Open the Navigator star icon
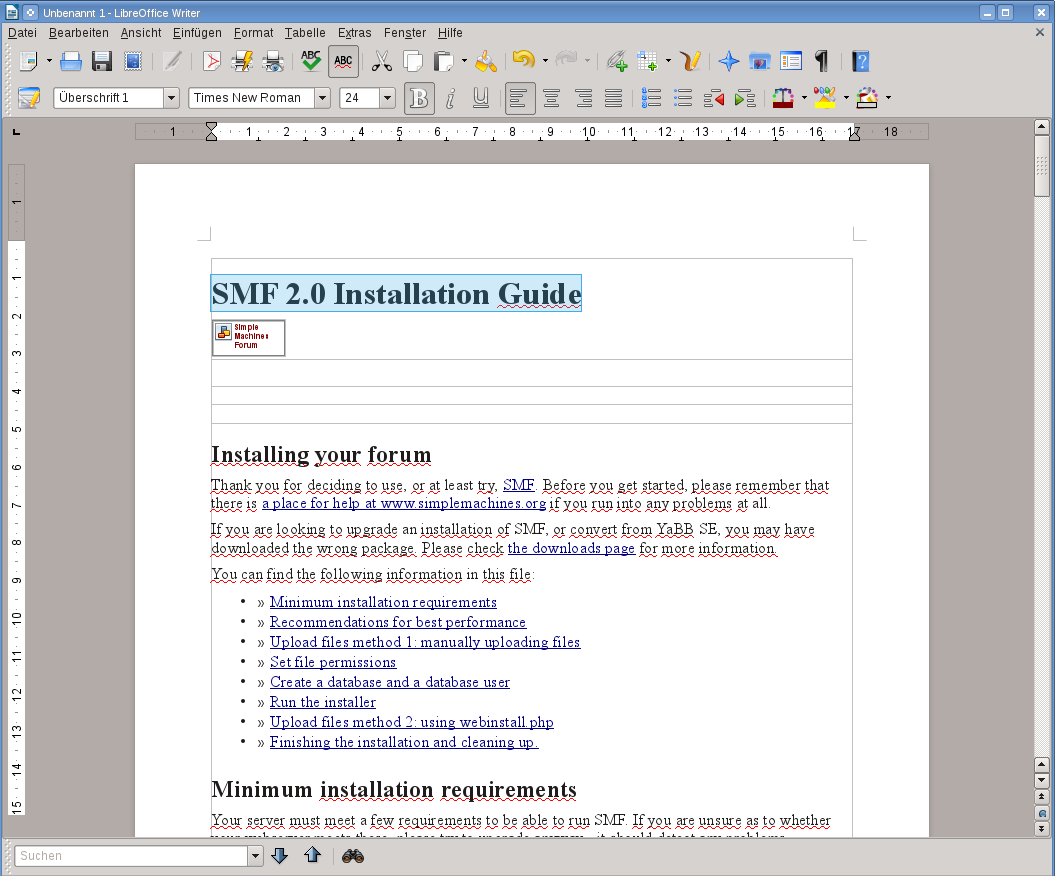The image size is (1055, 876). pyautogui.click(x=729, y=62)
